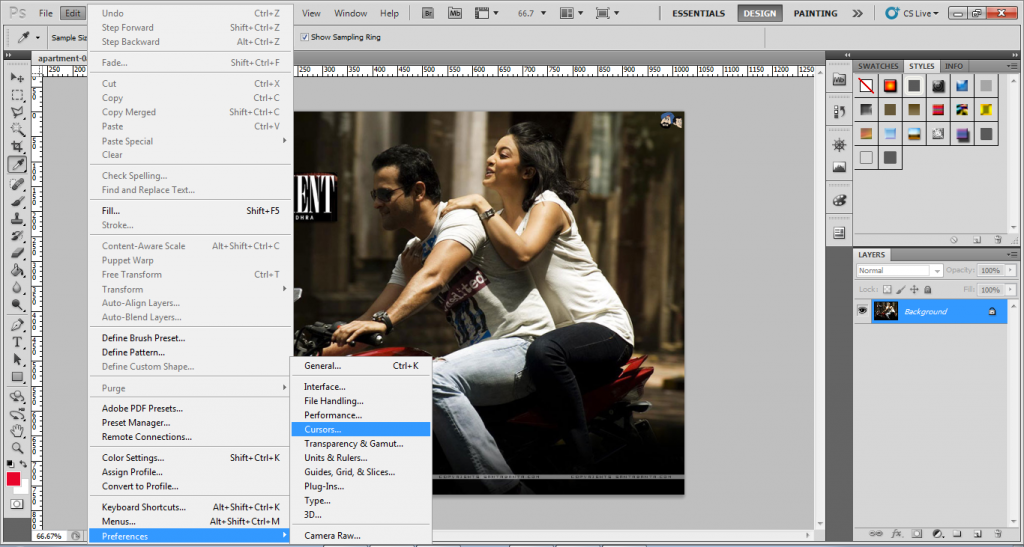Select the Pen tool
1024x547 pixels.
(18, 324)
